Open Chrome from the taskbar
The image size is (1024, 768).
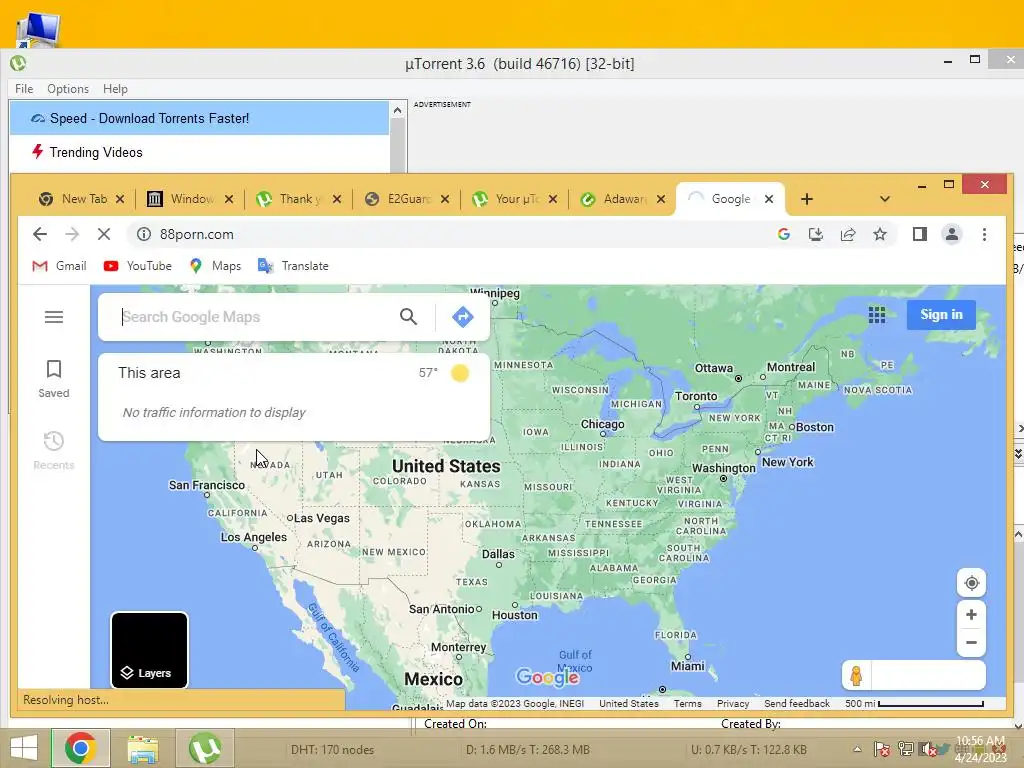pyautogui.click(x=80, y=748)
